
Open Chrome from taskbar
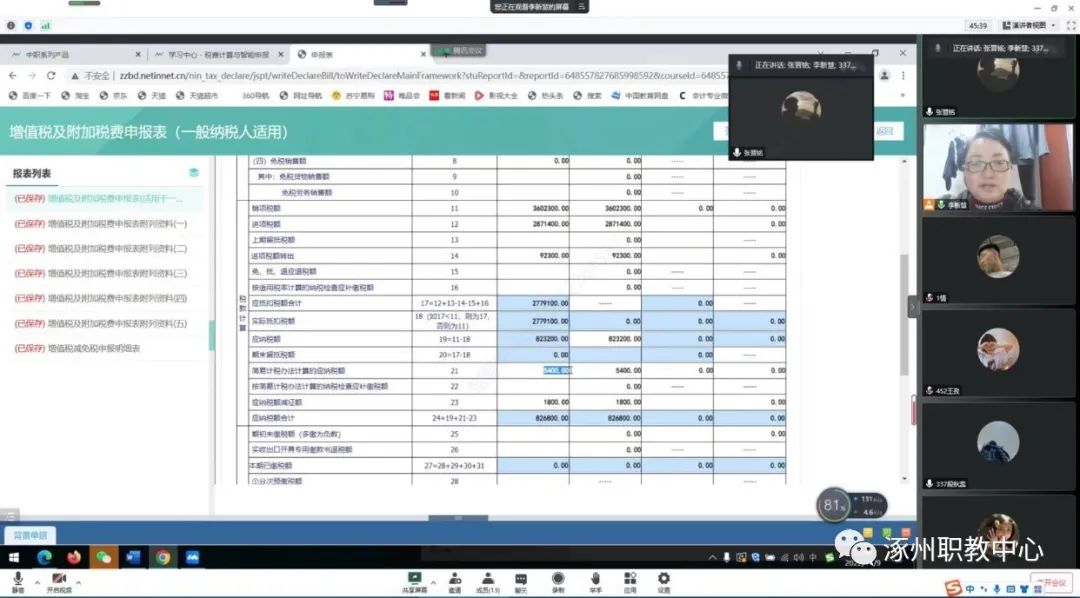163,557
